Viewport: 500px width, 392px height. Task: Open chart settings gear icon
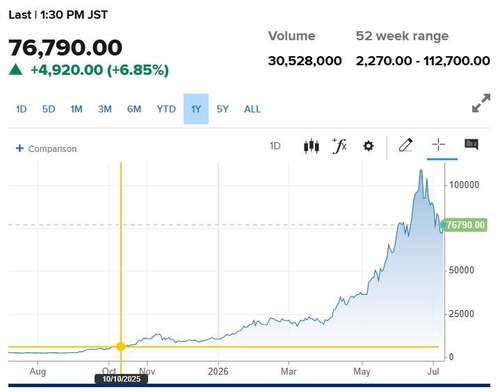pos(368,146)
